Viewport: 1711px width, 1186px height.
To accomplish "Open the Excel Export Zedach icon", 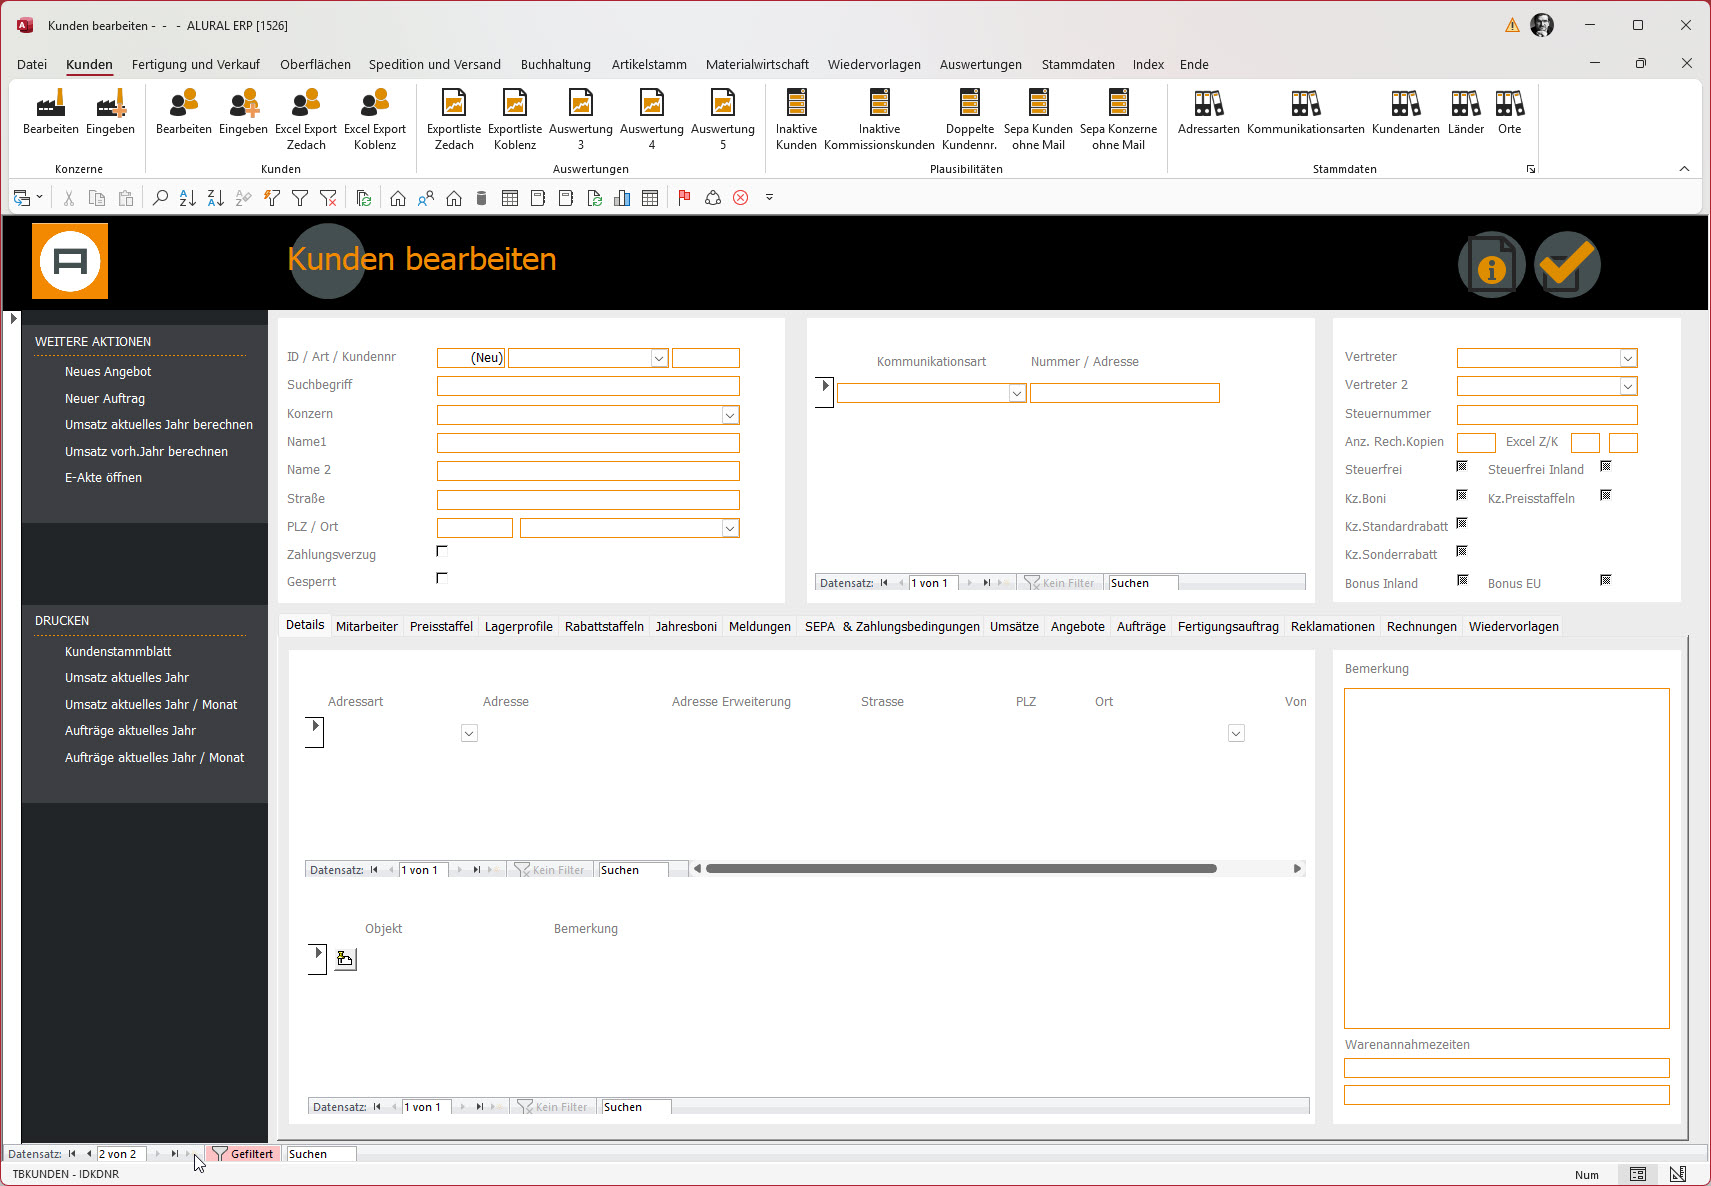I will (x=305, y=104).
